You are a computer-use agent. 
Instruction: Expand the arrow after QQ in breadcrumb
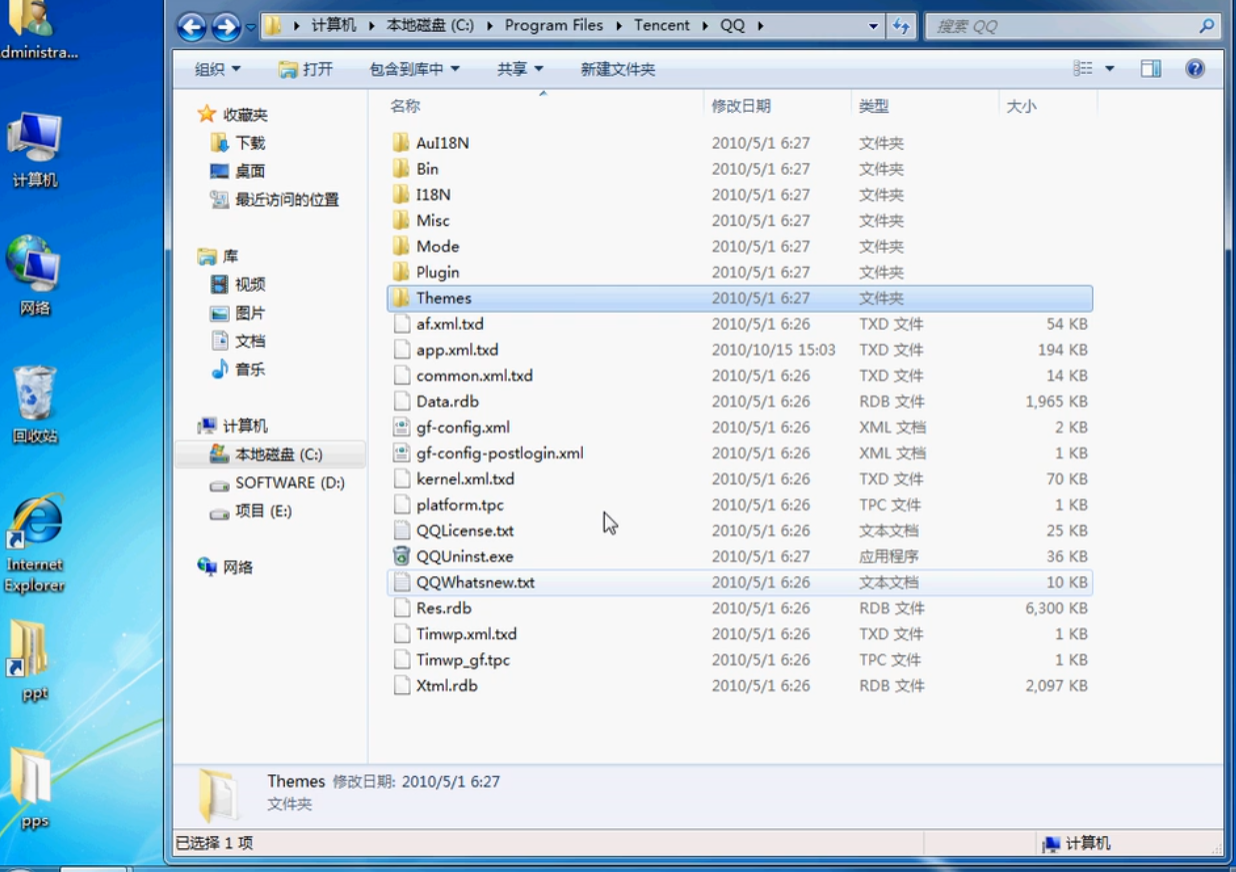point(761,26)
